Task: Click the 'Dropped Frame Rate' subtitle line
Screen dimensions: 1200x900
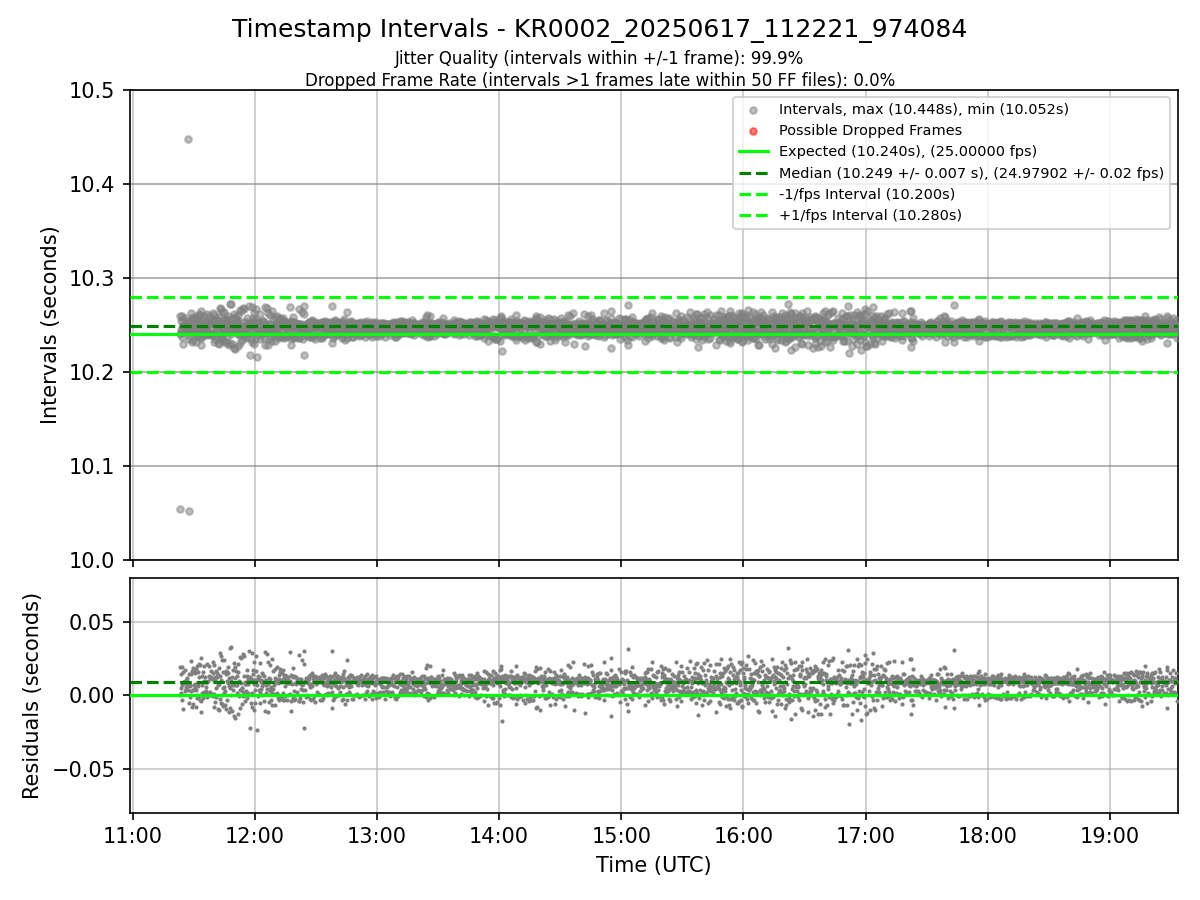Action: tap(599, 80)
